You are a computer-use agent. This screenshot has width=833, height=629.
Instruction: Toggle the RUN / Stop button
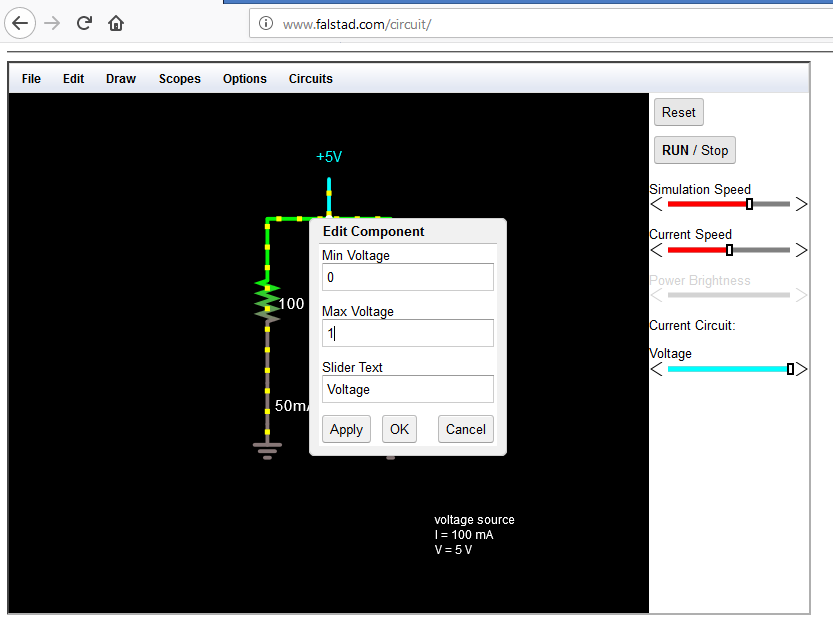(694, 150)
